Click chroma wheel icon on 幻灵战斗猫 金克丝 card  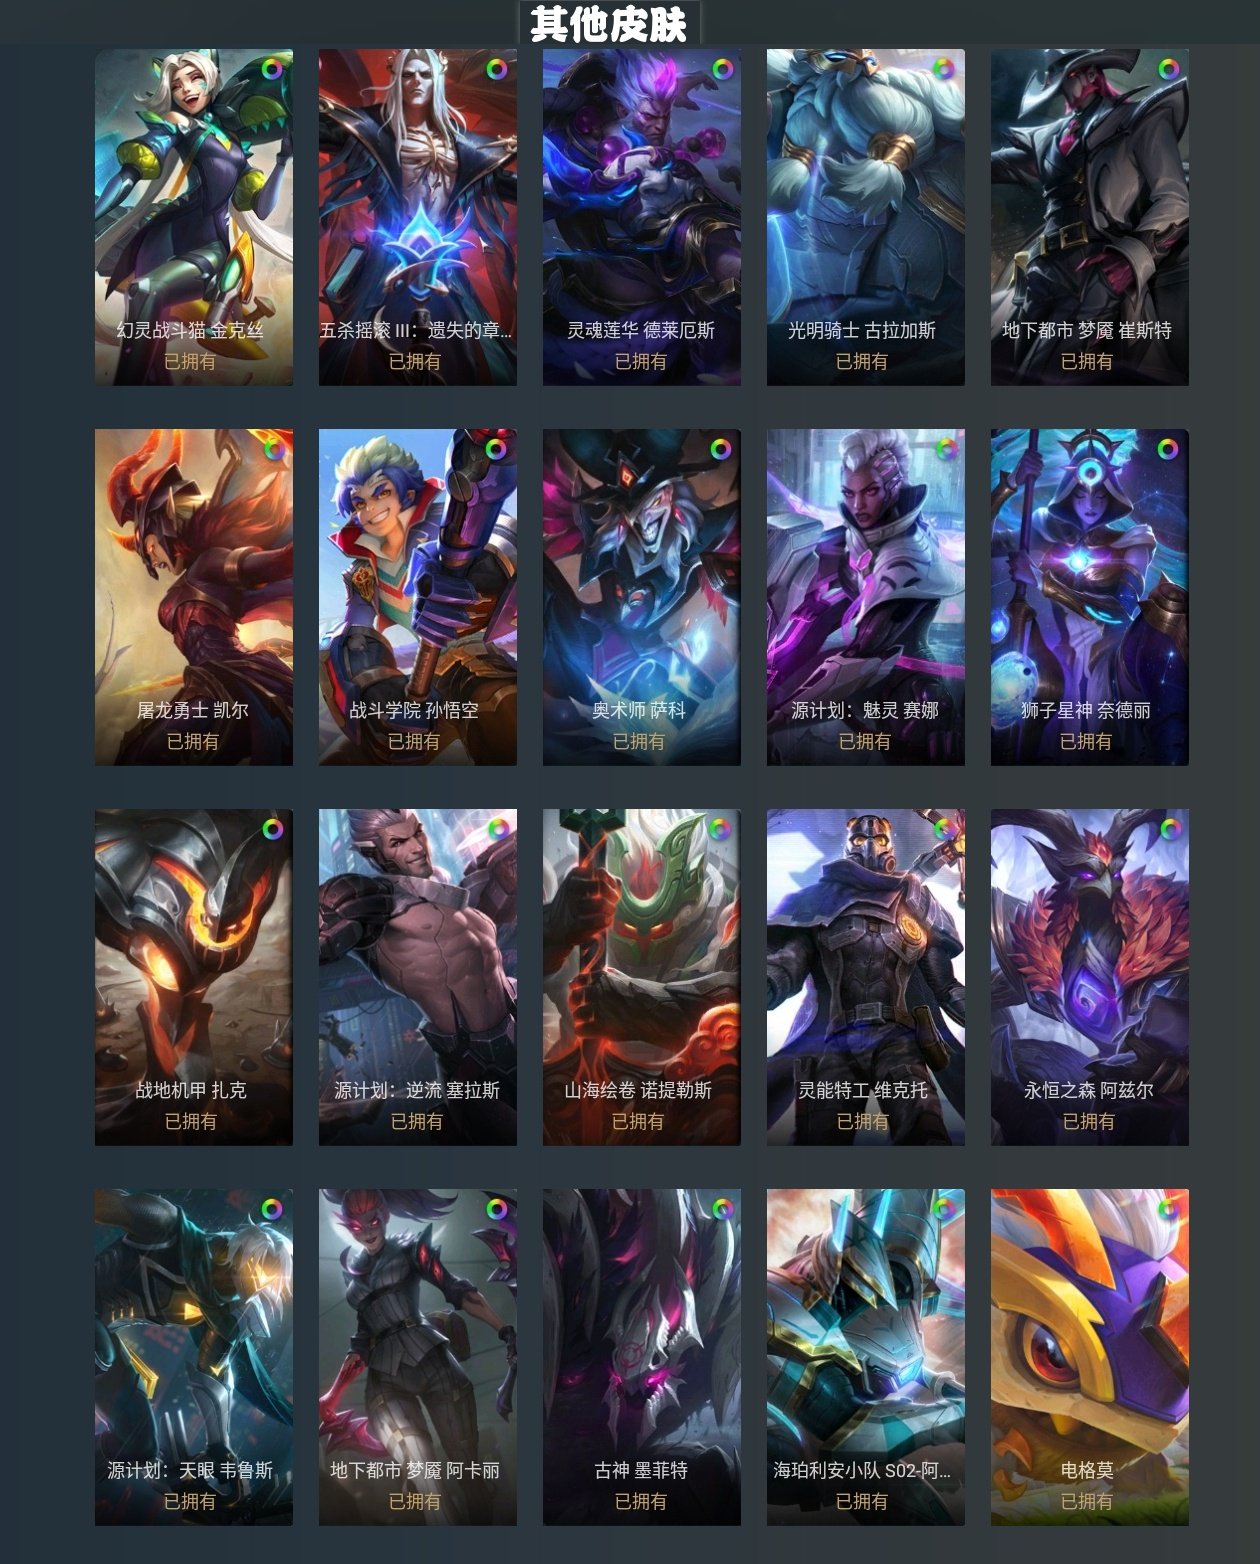pyautogui.click(x=272, y=69)
